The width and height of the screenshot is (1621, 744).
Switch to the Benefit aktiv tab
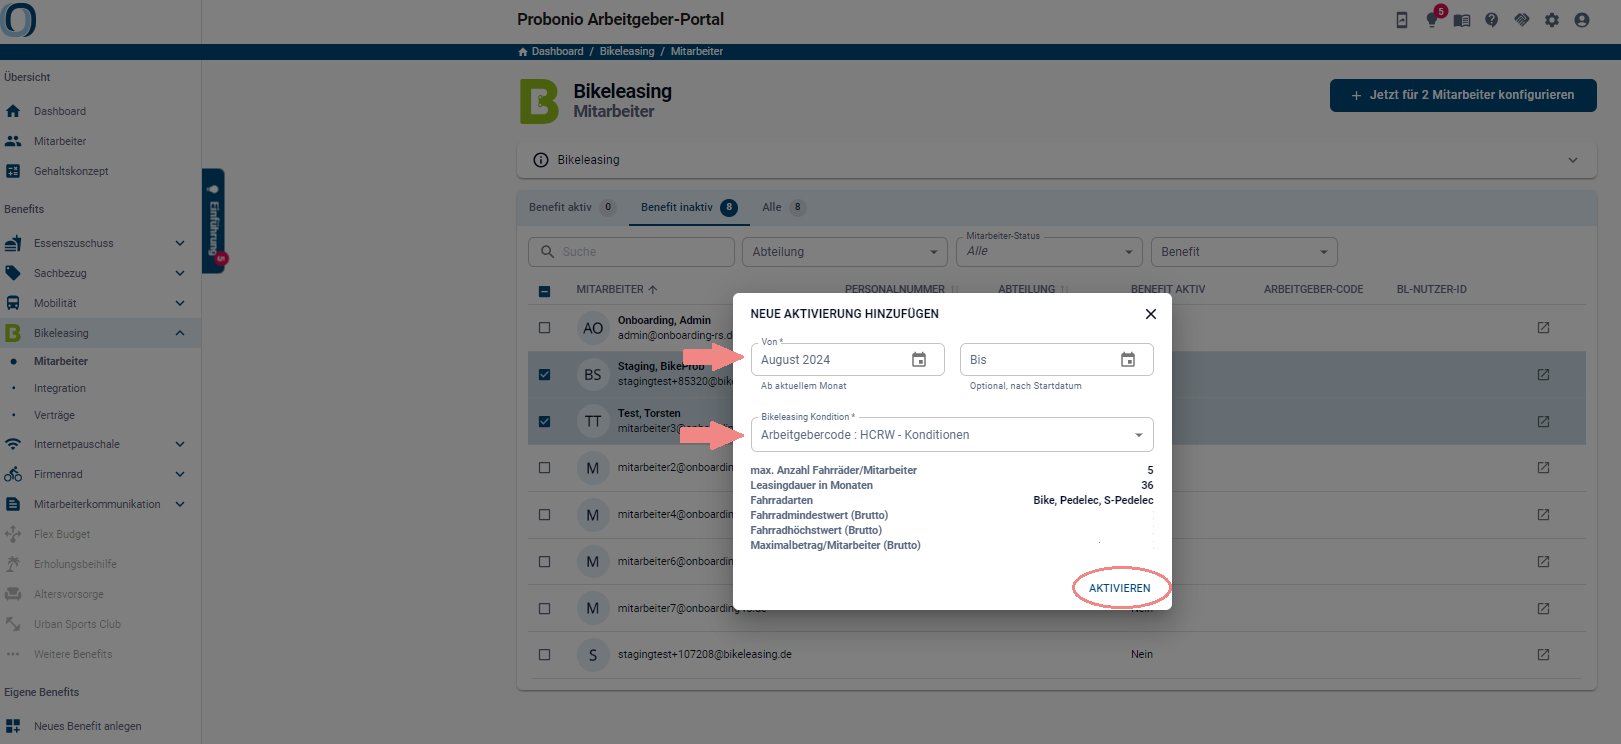[572, 207]
